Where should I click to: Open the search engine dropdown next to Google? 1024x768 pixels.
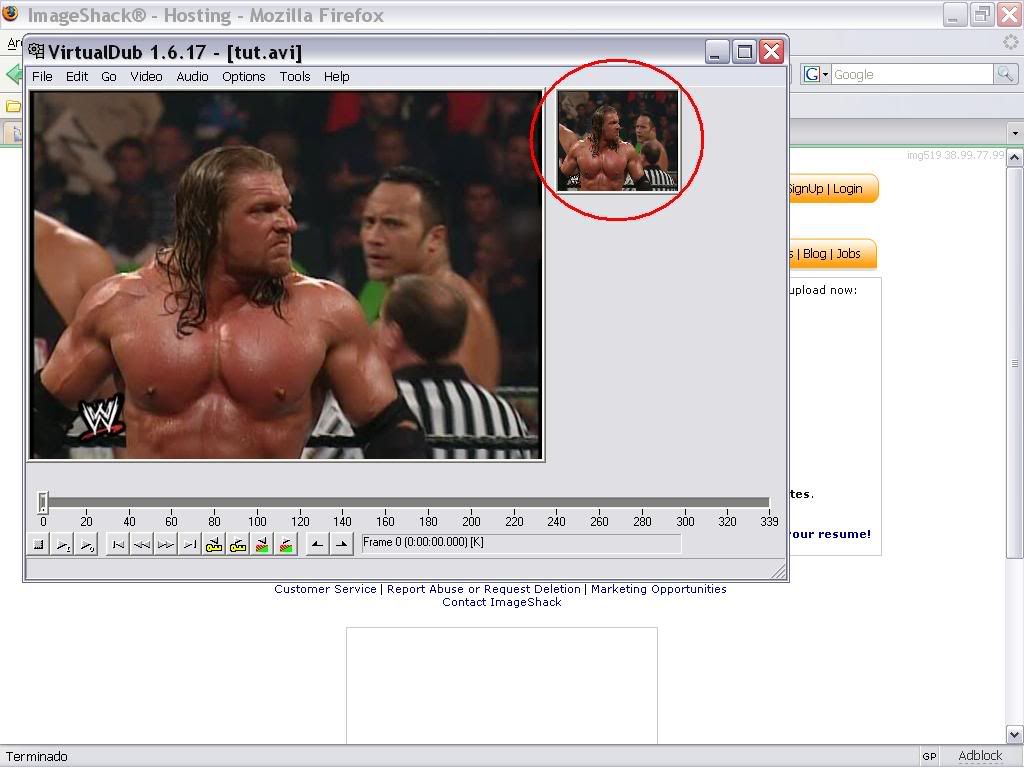pyautogui.click(x=825, y=75)
